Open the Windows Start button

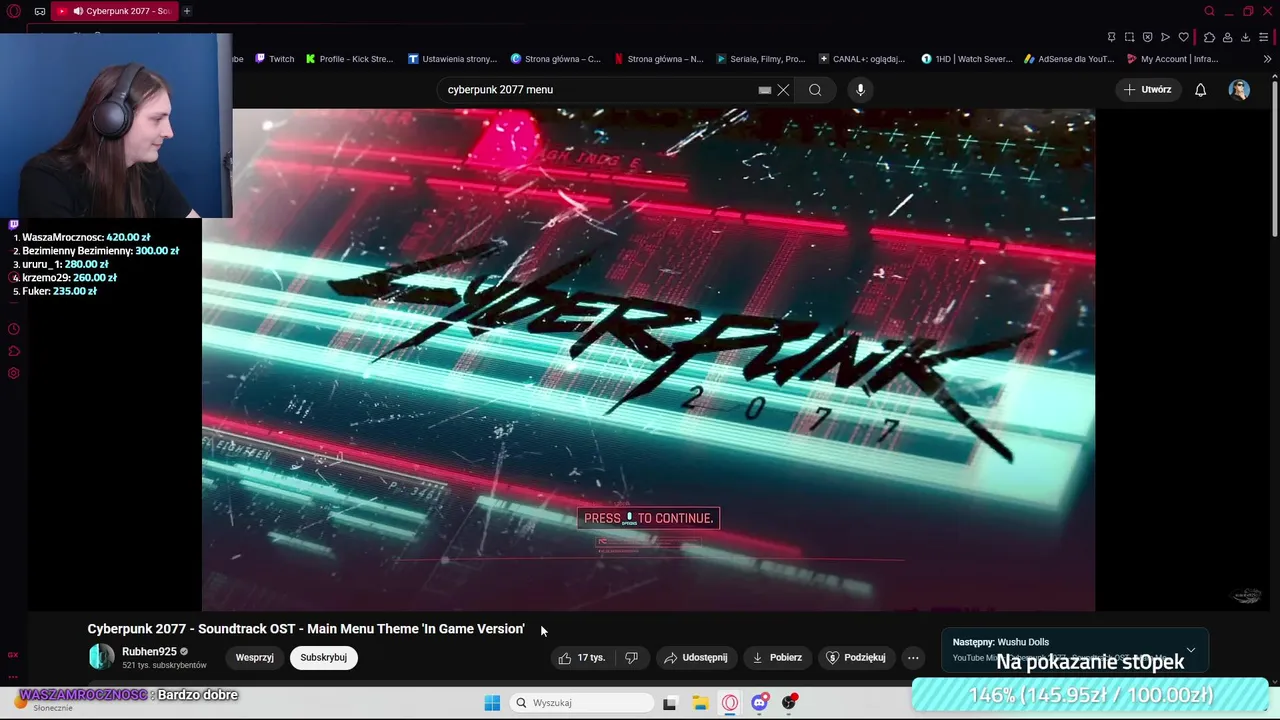click(492, 703)
